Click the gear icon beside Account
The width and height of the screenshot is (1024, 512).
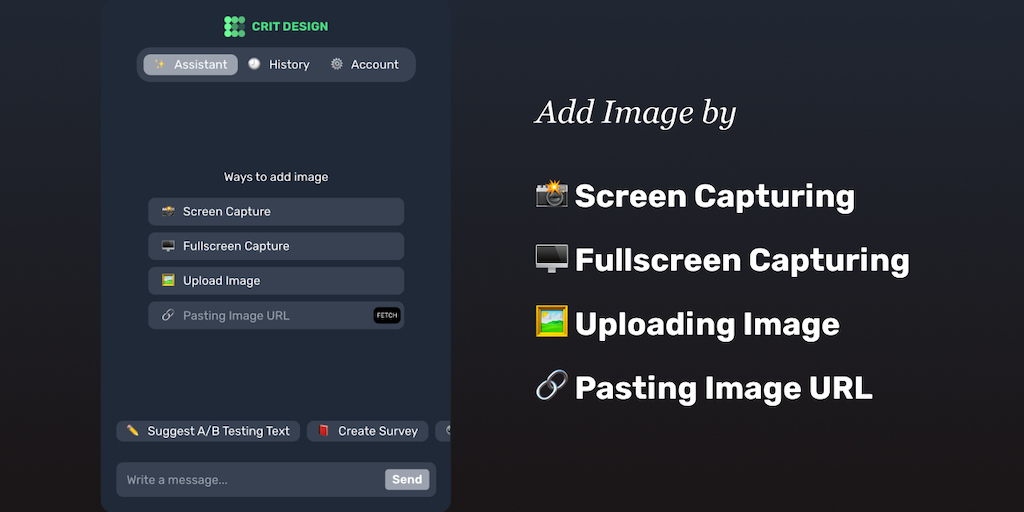(x=336, y=64)
